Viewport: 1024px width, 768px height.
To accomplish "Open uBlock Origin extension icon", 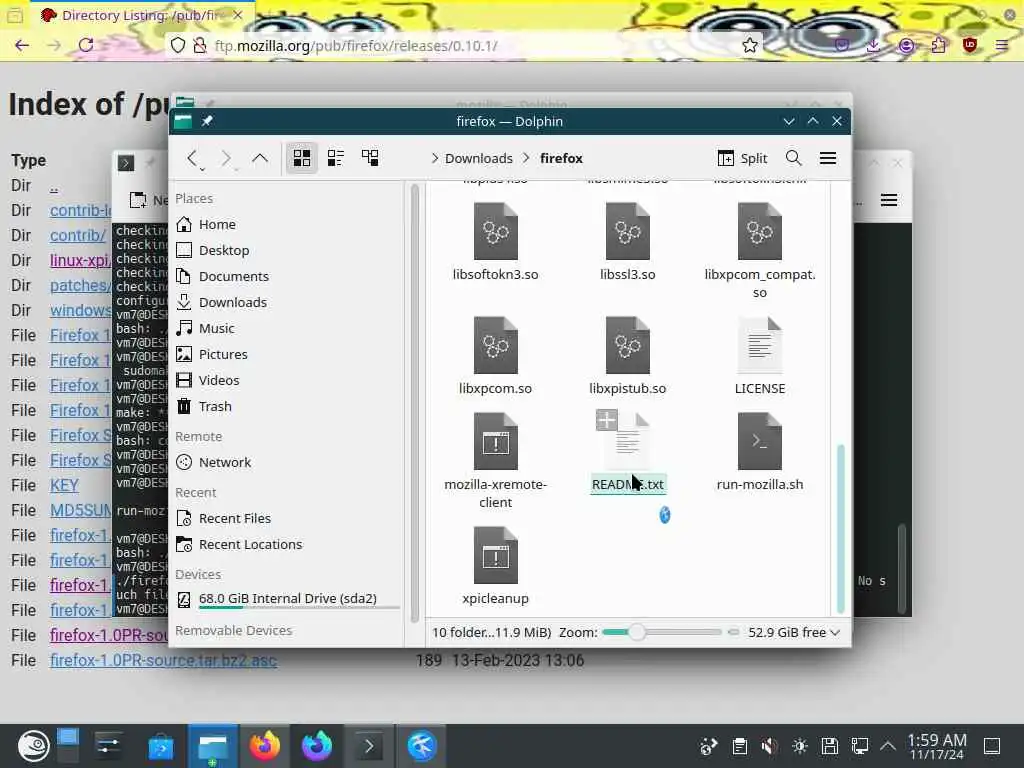I will [x=970, y=45].
